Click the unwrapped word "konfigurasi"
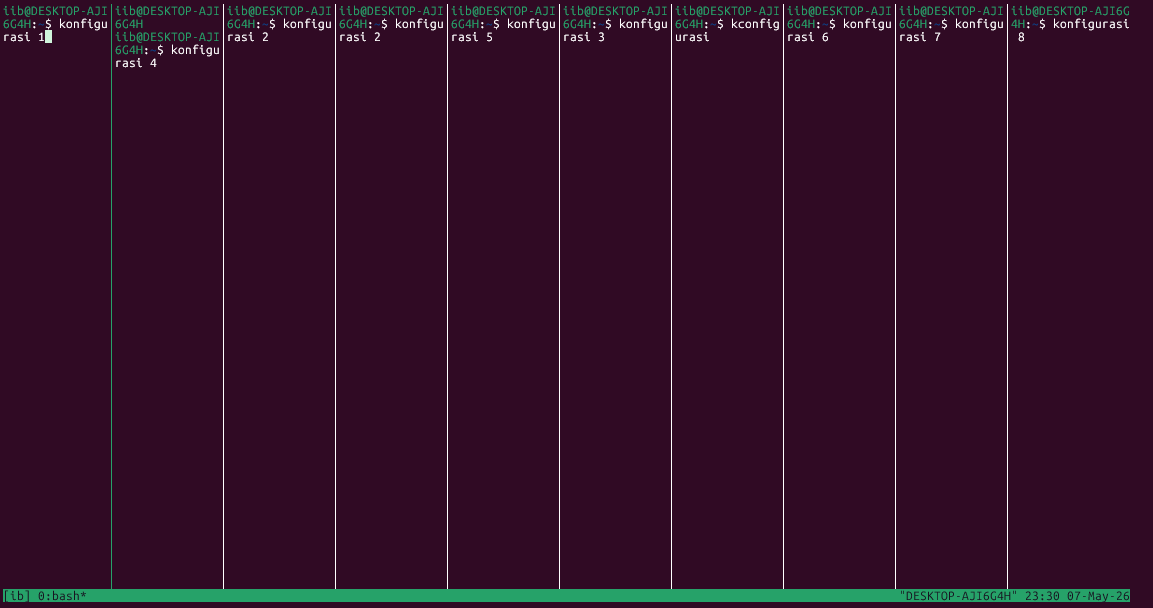The width and height of the screenshot is (1153, 608). pyautogui.click(x=1090, y=24)
